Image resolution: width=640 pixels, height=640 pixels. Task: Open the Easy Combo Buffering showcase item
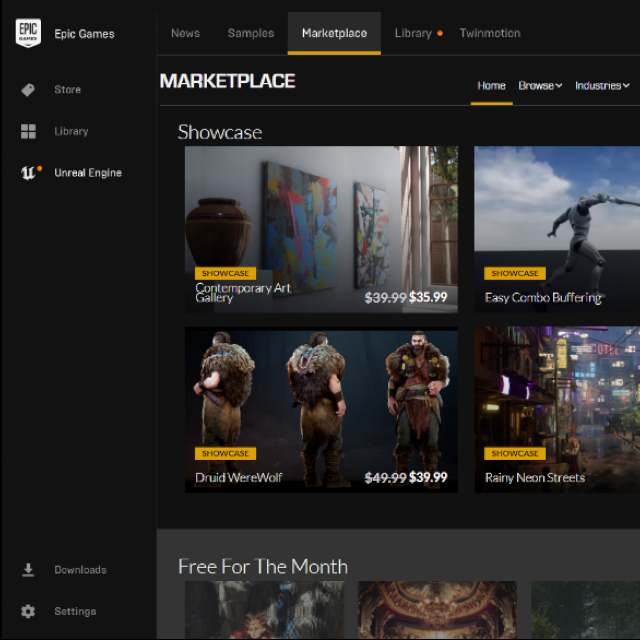pyautogui.click(x=556, y=229)
